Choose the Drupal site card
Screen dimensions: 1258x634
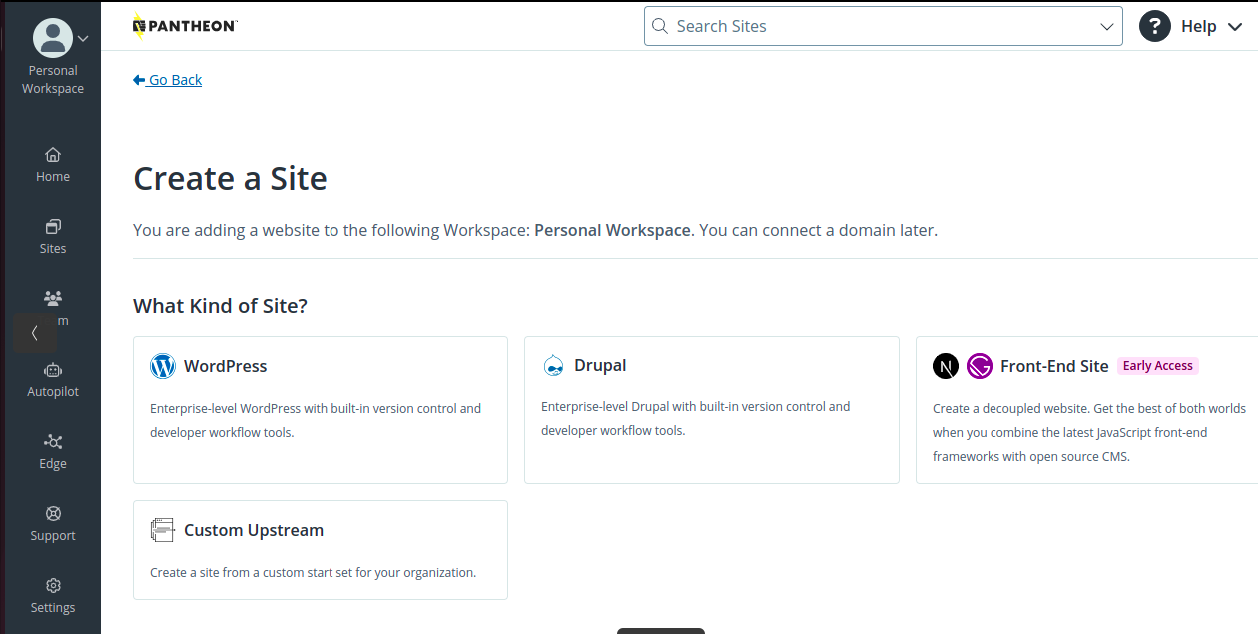point(711,410)
